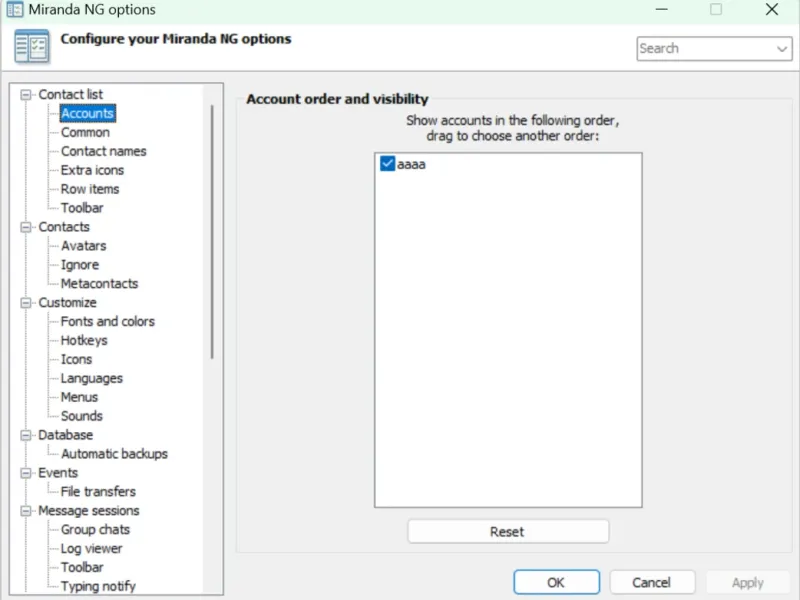800x600 pixels.
Task: Open Sounds settings
Action: click(x=82, y=416)
